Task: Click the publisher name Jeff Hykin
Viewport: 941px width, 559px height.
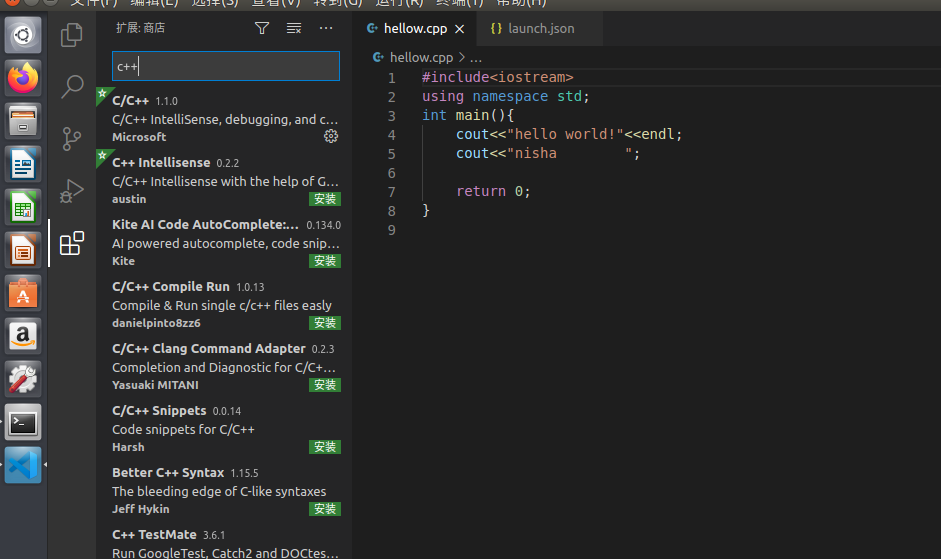Action: tap(140, 509)
